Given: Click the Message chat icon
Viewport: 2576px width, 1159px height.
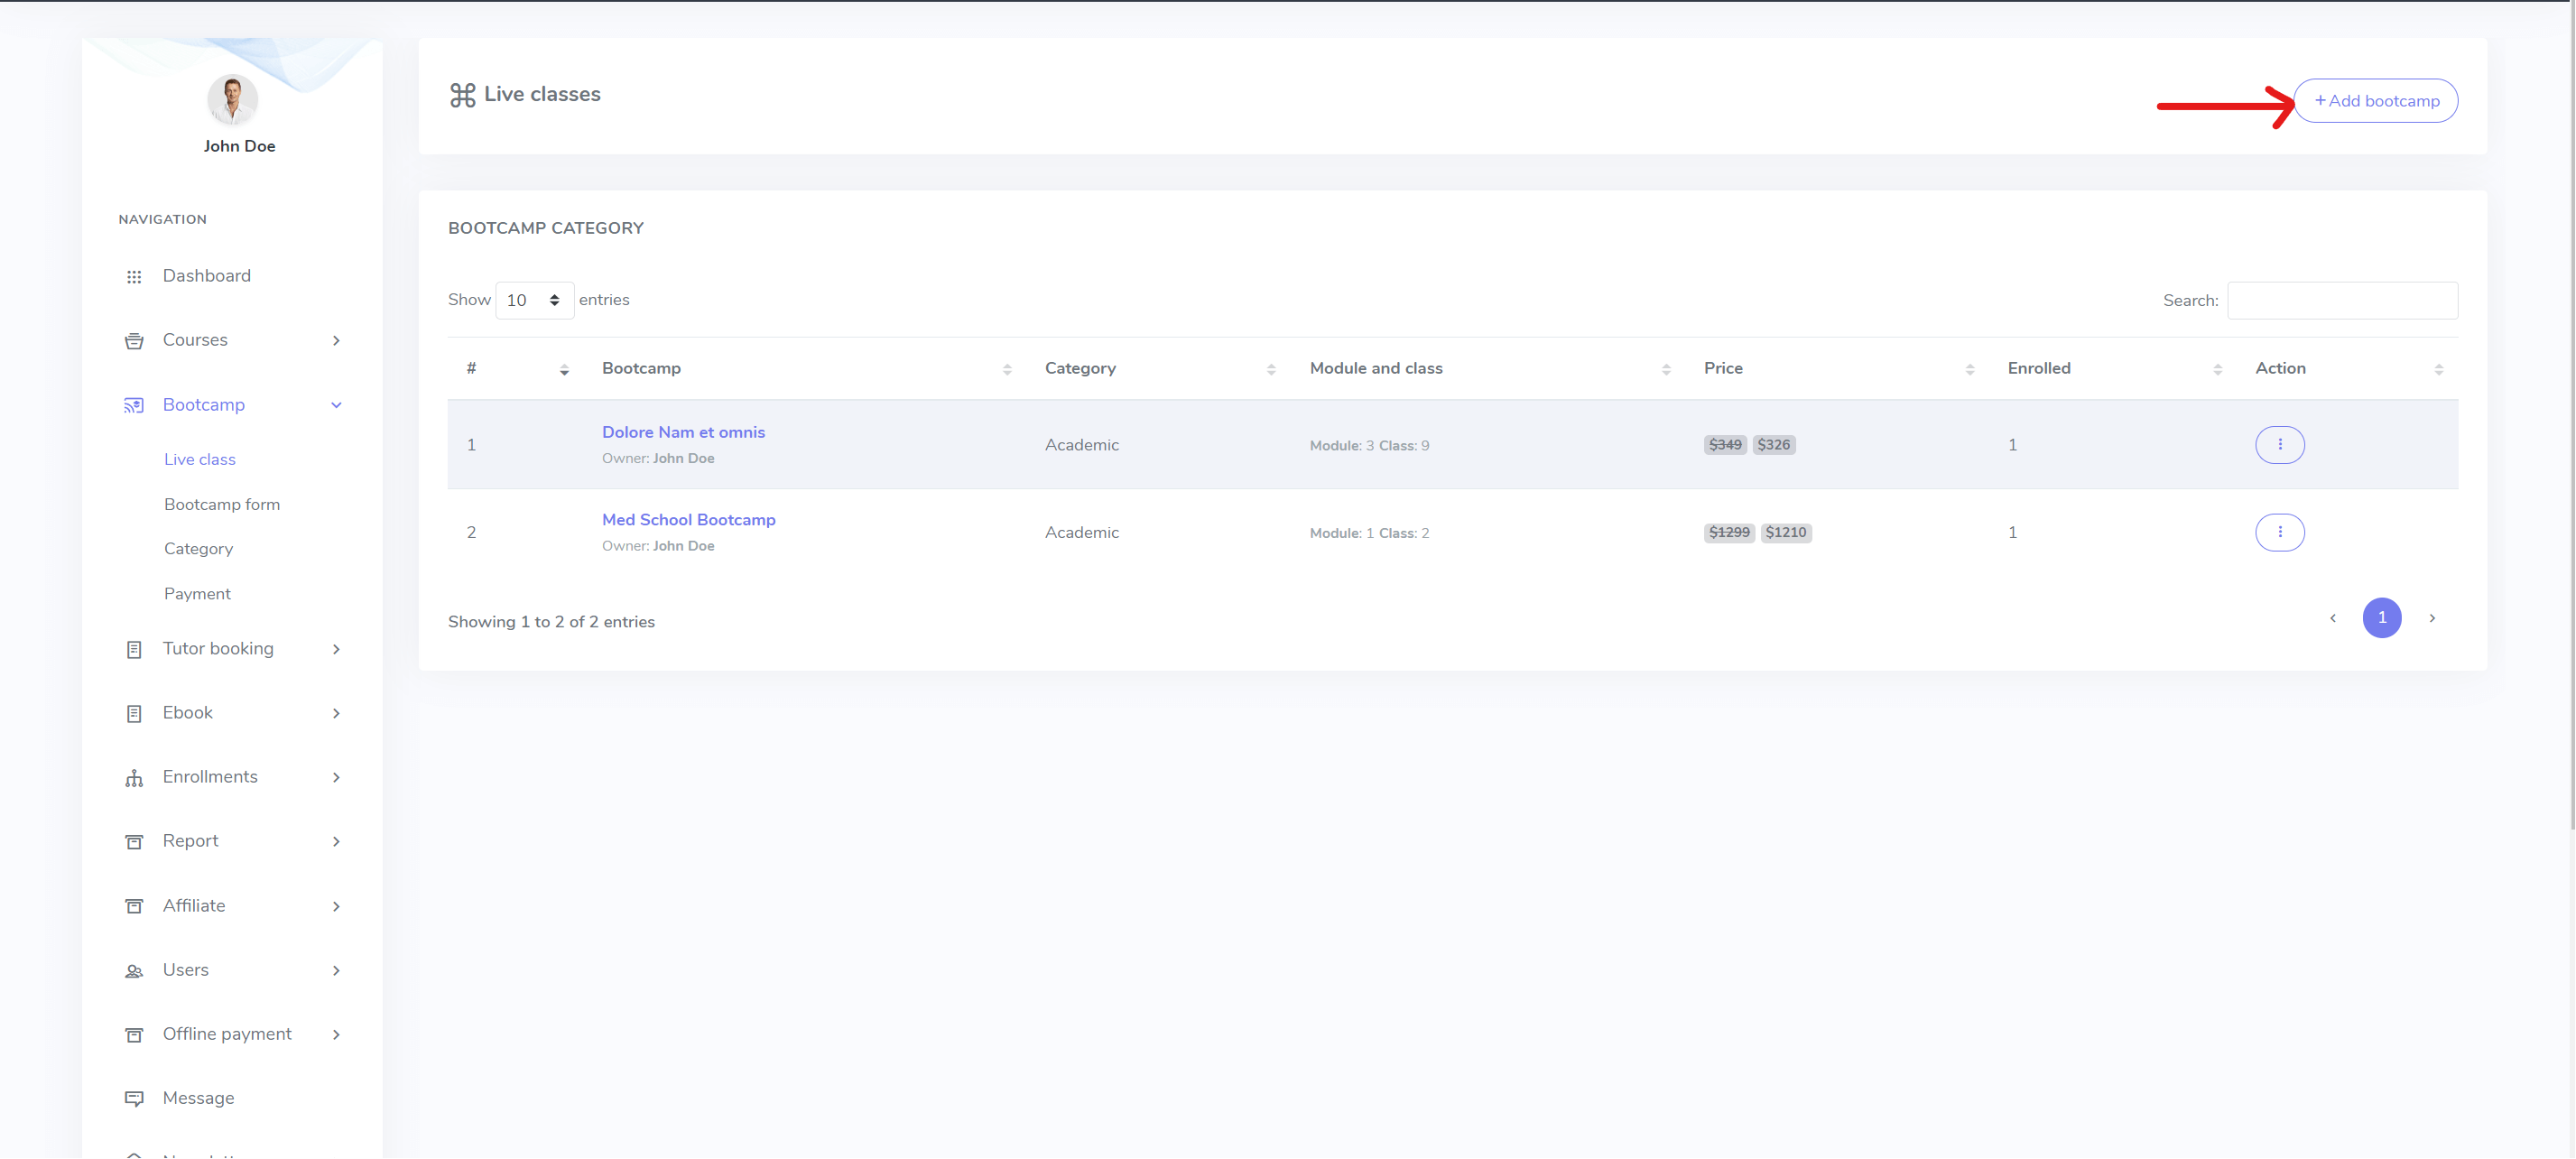Looking at the screenshot, I should (134, 1099).
